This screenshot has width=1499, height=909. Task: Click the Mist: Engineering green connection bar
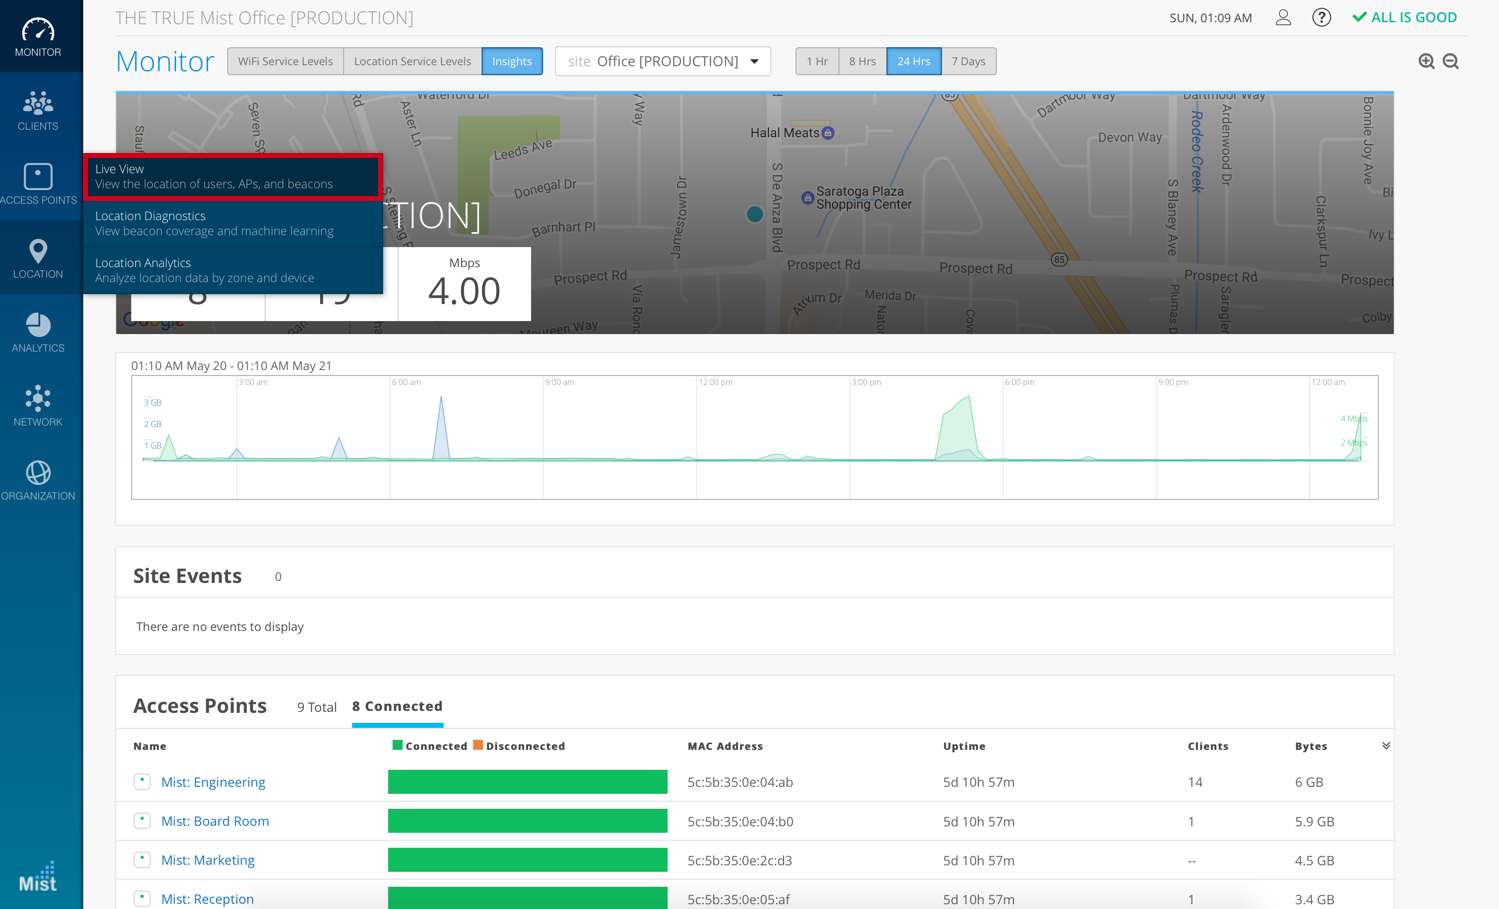pyautogui.click(x=527, y=782)
